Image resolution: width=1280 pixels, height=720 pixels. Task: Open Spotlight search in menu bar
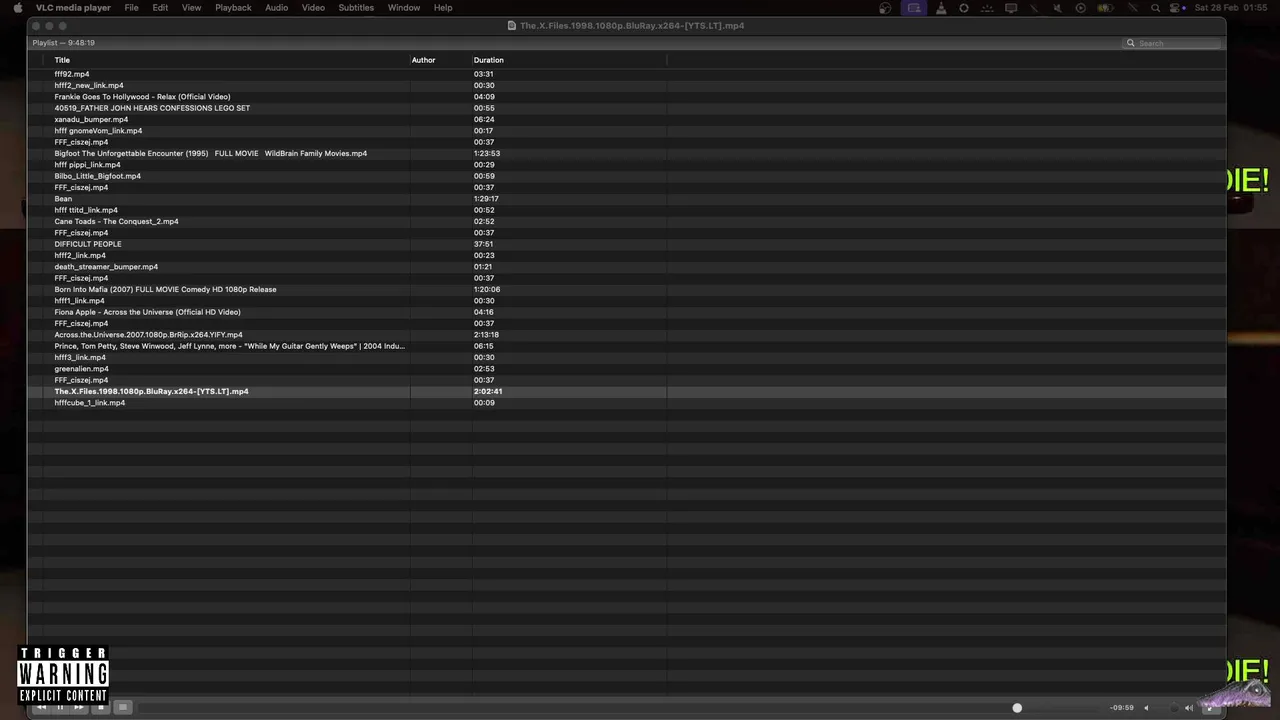point(1155,7)
